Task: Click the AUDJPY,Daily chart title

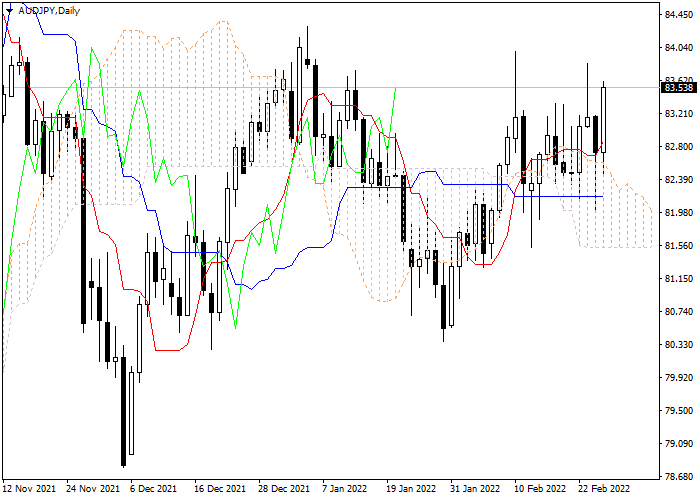Action: click(49, 11)
